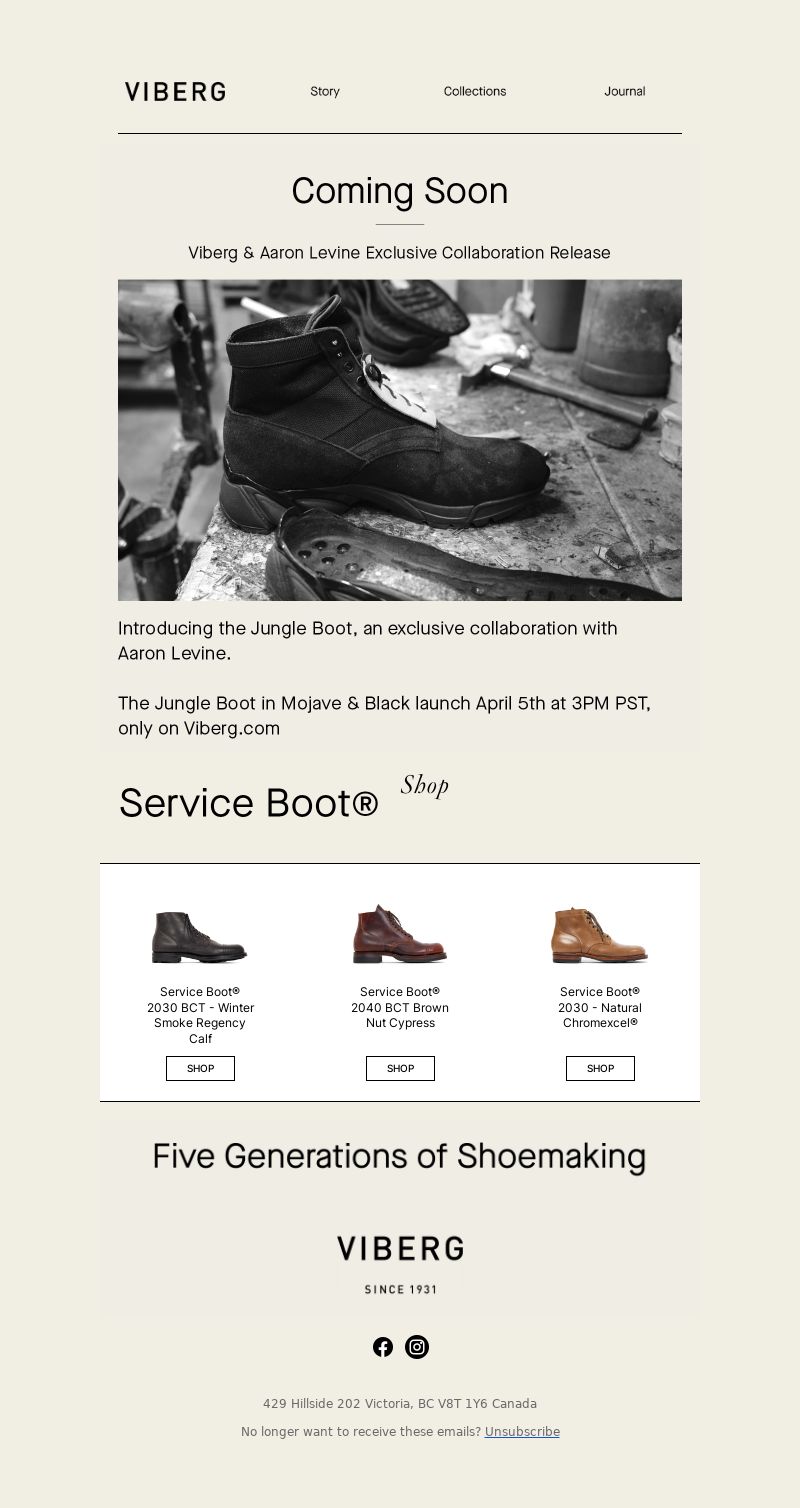The image size is (800, 1508).
Task: Open the Facebook icon link
Action: point(383,1347)
